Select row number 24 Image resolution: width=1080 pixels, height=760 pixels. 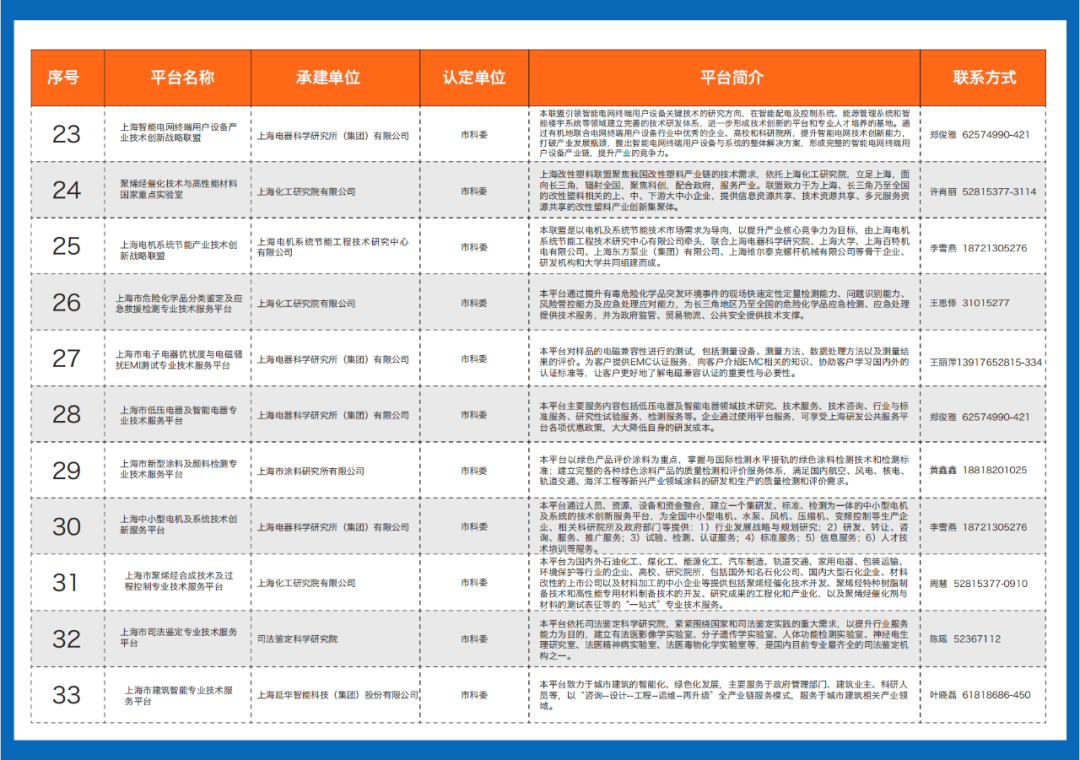click(66, 190)
